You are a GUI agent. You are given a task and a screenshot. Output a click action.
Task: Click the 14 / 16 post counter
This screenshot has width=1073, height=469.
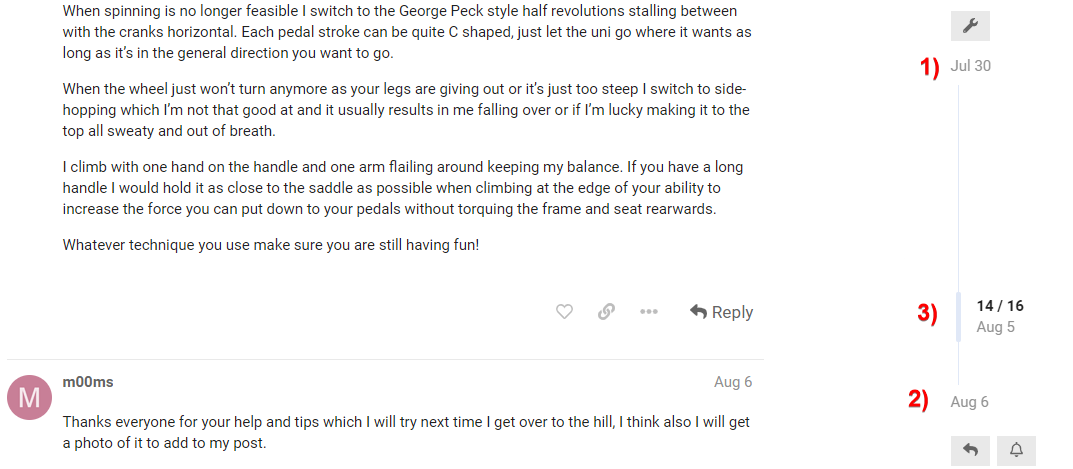click(1000, 306)
